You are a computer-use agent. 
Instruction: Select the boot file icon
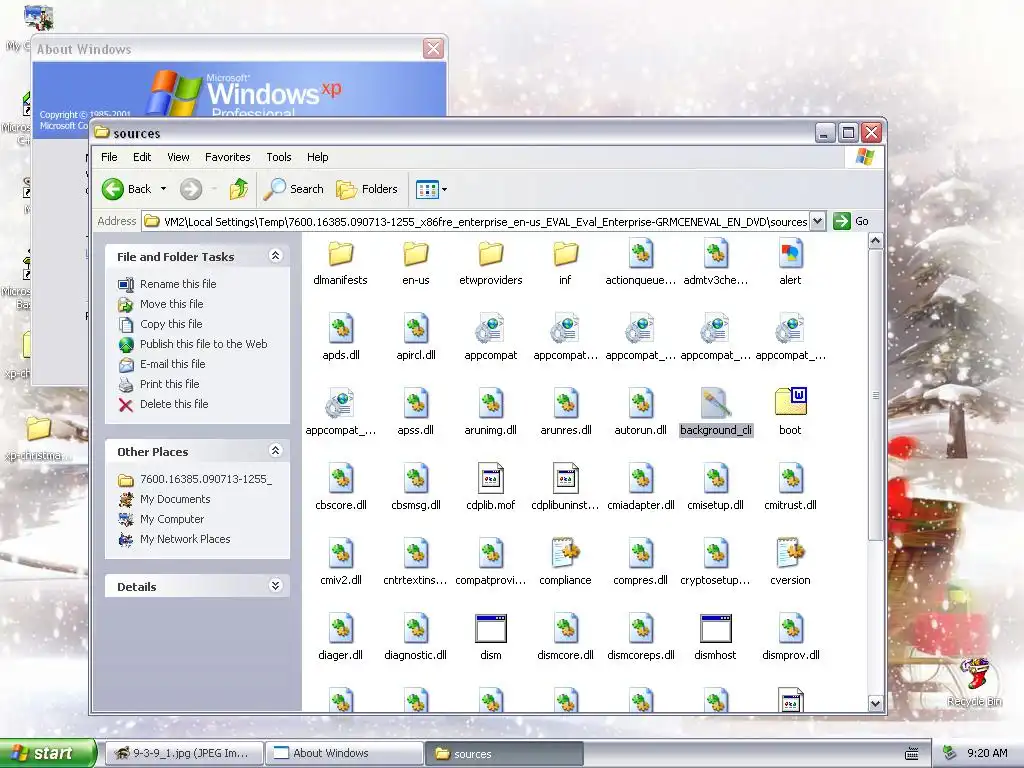790,403
